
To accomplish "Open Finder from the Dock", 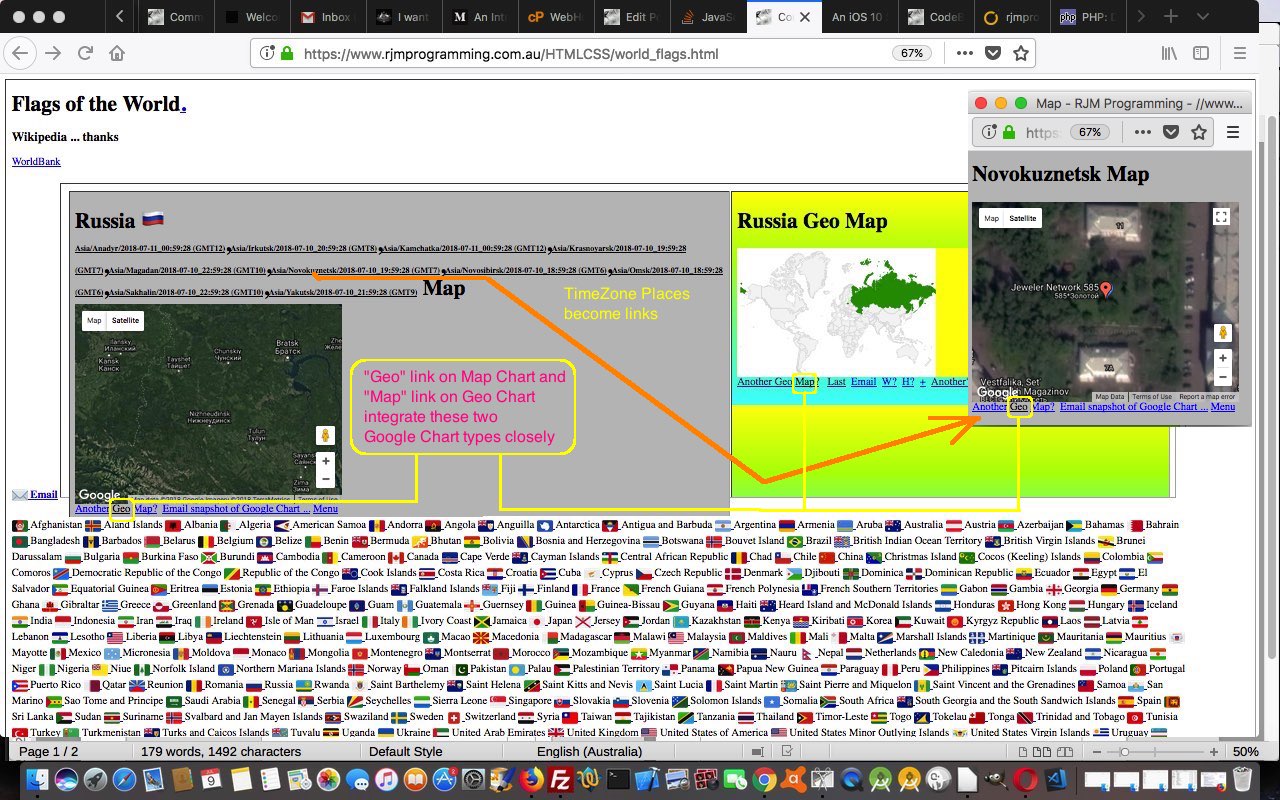I will click(x=37, y=779).
